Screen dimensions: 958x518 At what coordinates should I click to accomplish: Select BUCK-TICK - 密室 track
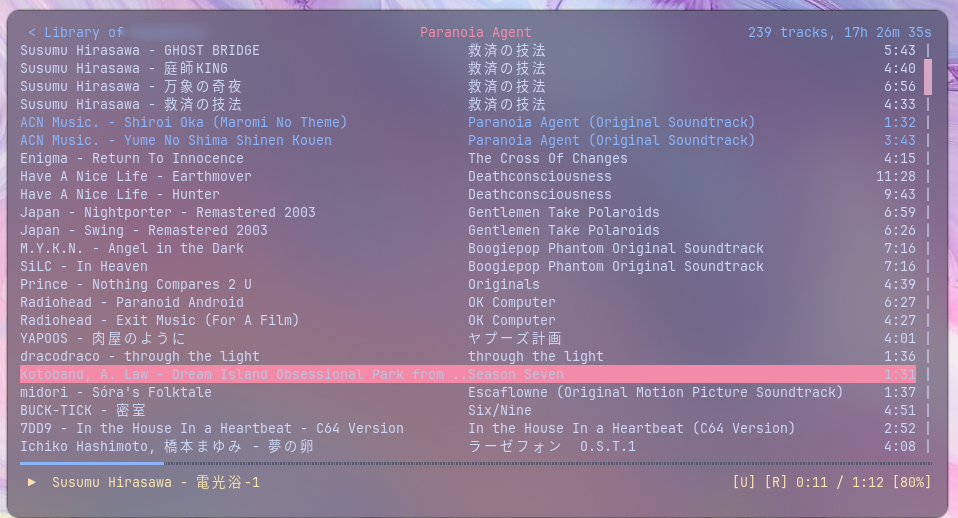pyautogui.click(x=82, y=410)
